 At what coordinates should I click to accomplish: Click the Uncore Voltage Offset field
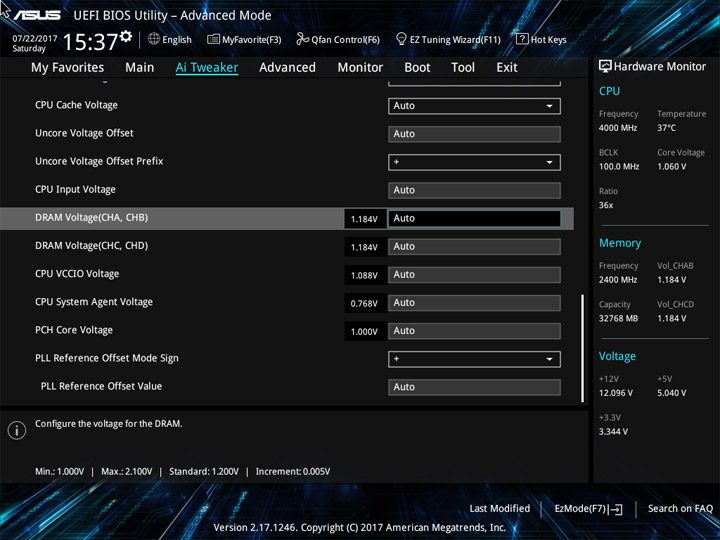[474, 134]
